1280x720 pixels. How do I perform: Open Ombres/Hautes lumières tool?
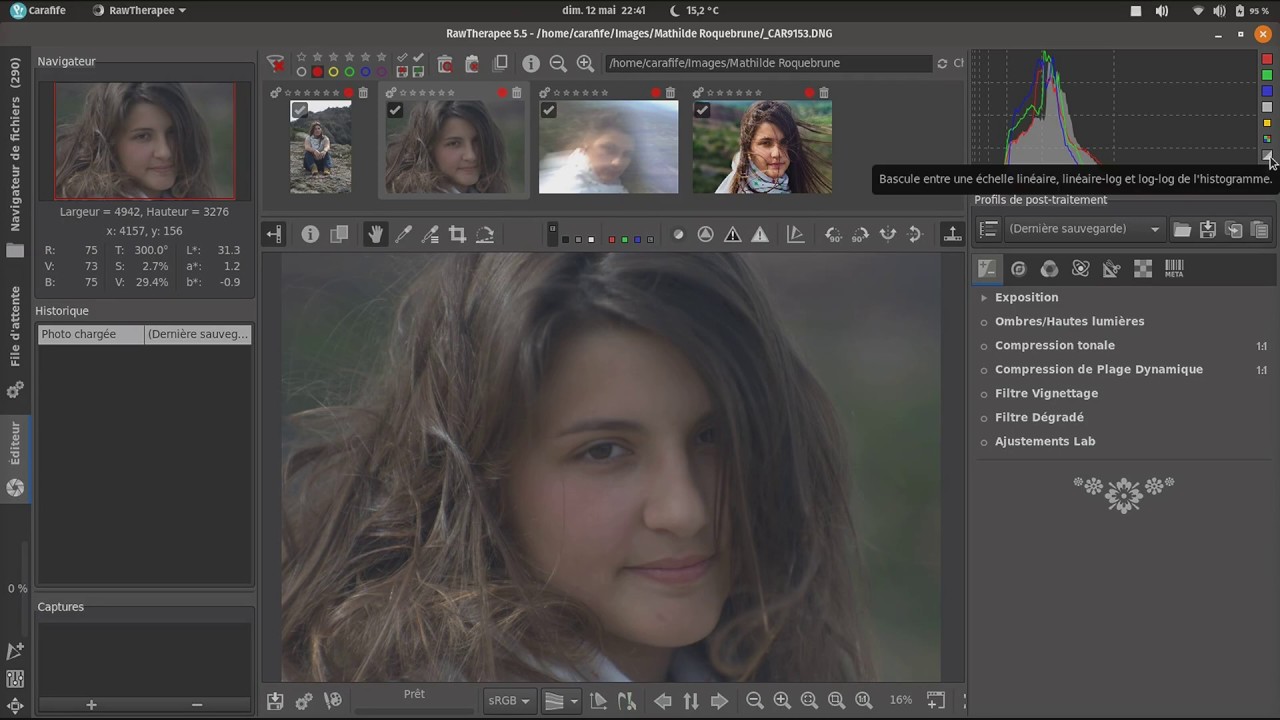pos(1069,321)
